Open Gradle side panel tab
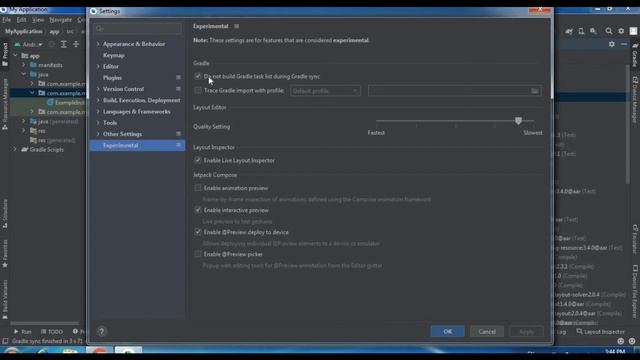Screen dimensions: 640x360 coord(635,55)
